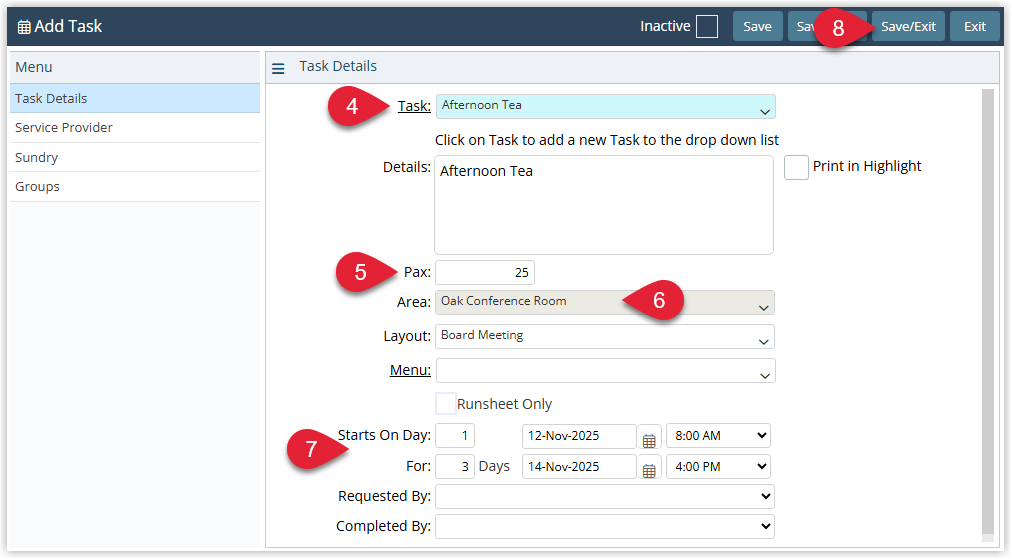This screenshot has height=559, width=1012.
Task: Click the underlined Task: label link
Action: click(414, 106)
